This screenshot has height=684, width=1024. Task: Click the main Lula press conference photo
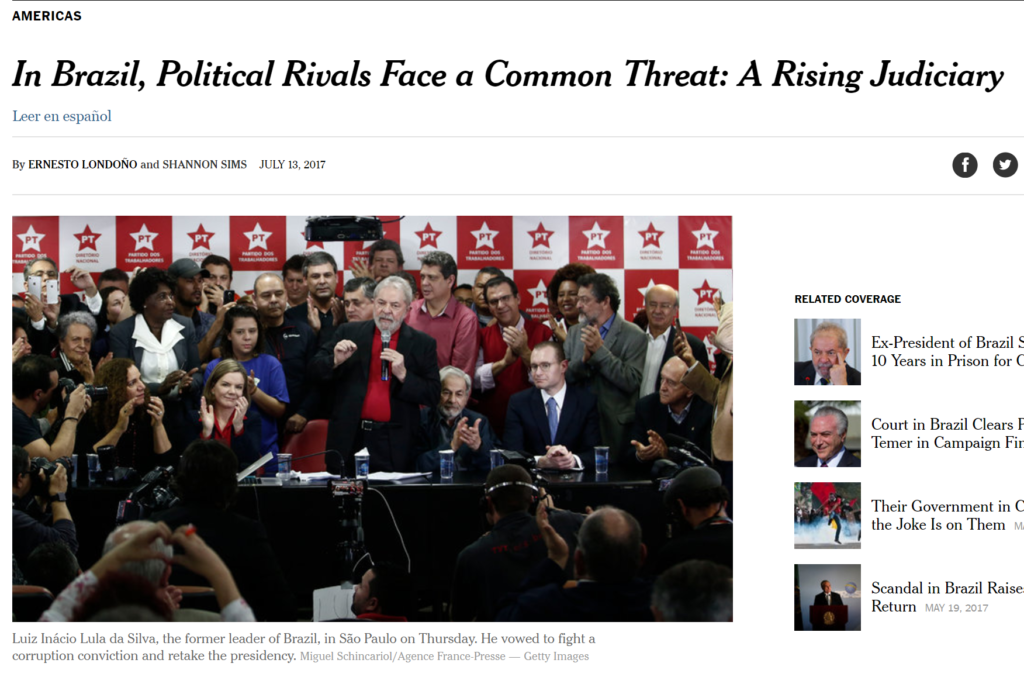[x=372, y=419]
